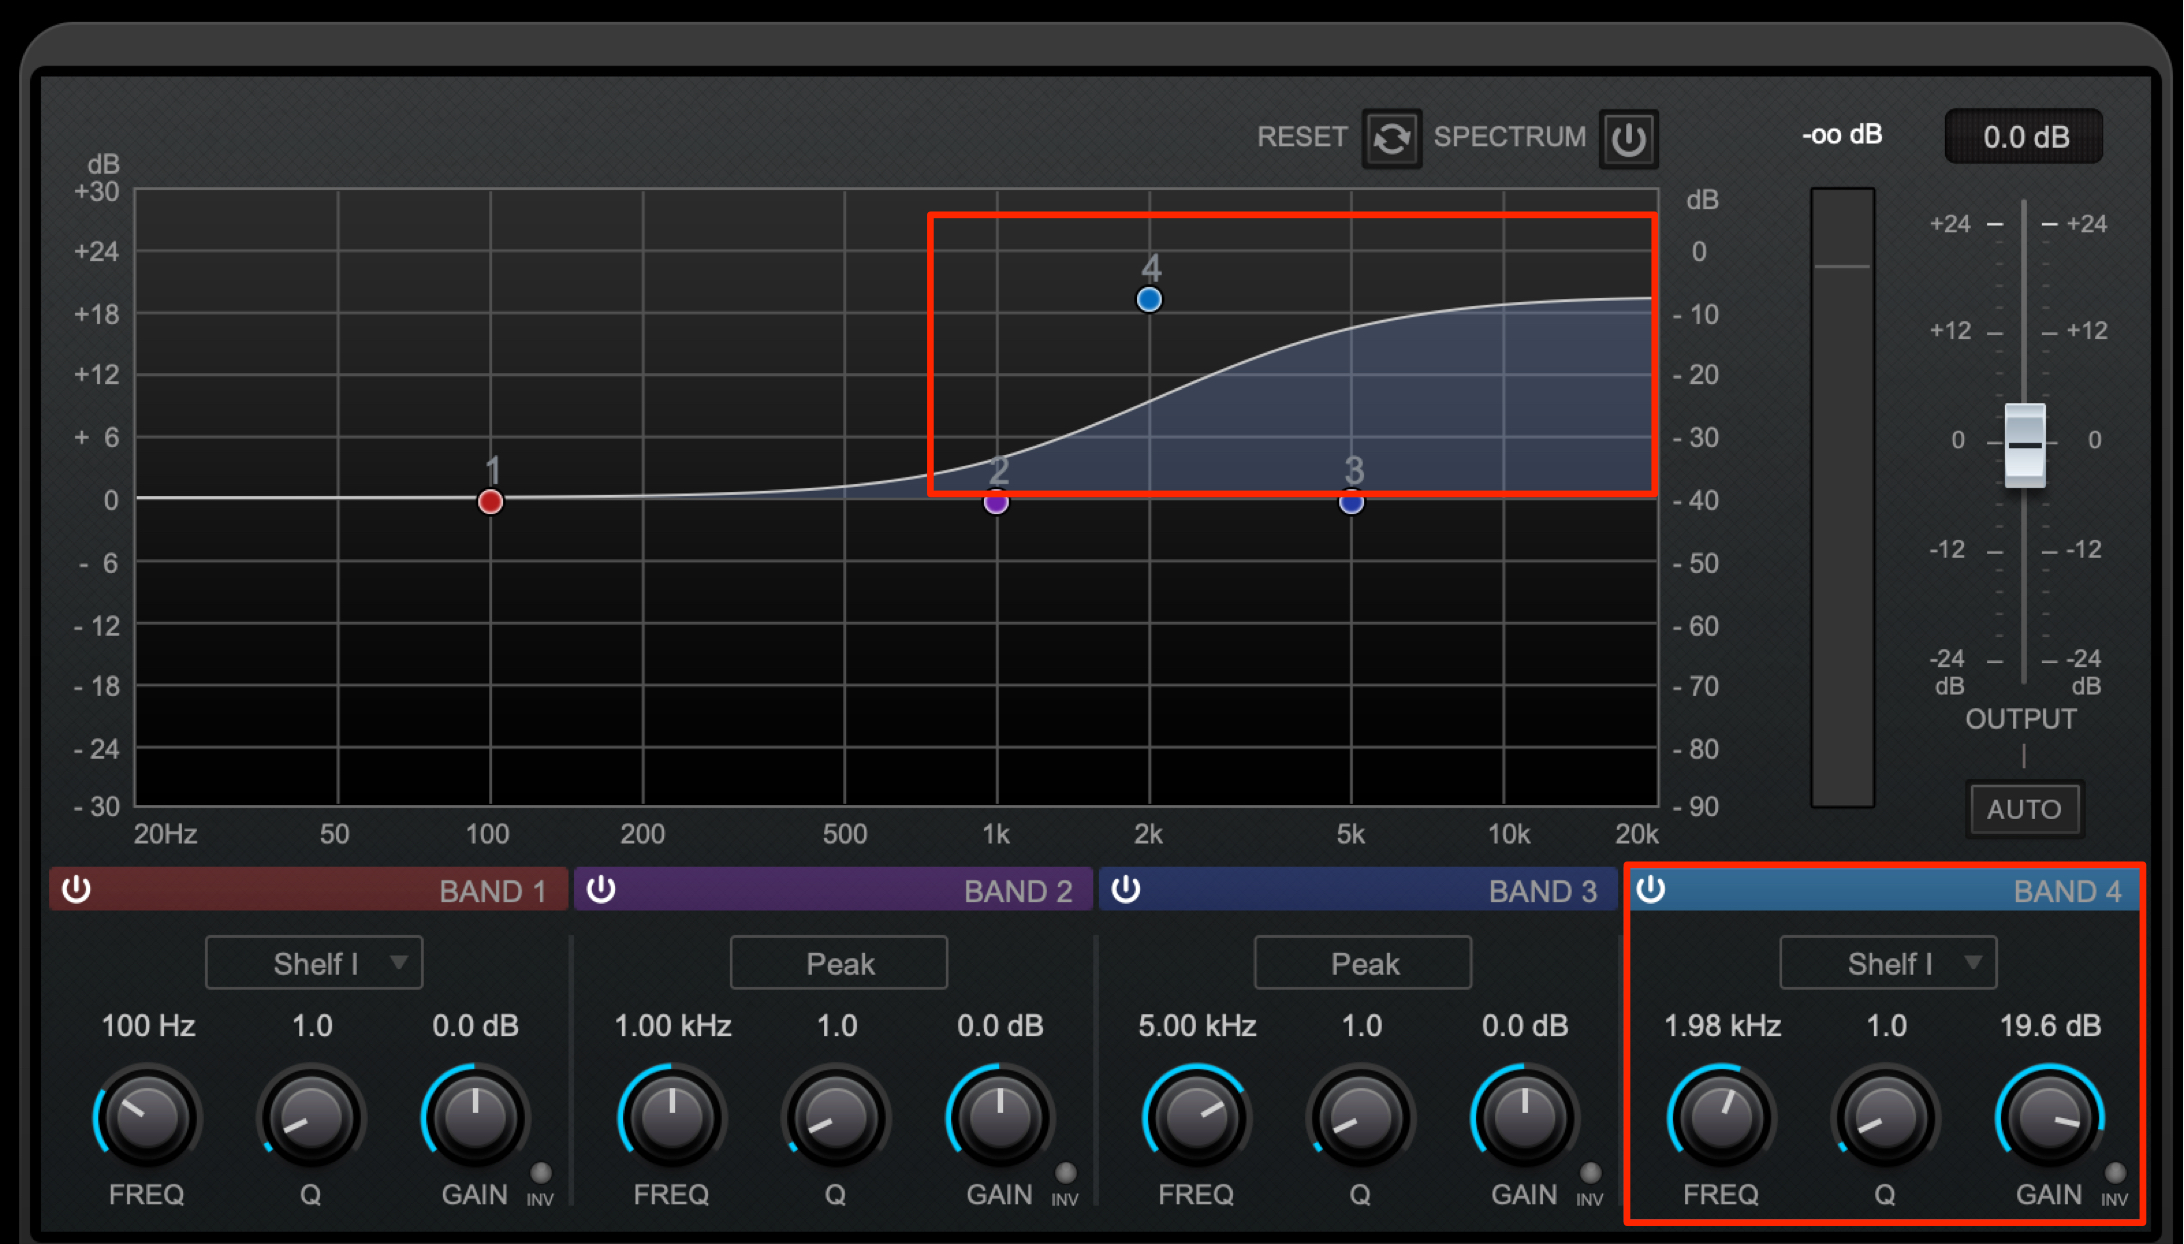Toggle Band 1 power button
The height and width of the screenshot is (1244, 2184).
pos(77,889)
